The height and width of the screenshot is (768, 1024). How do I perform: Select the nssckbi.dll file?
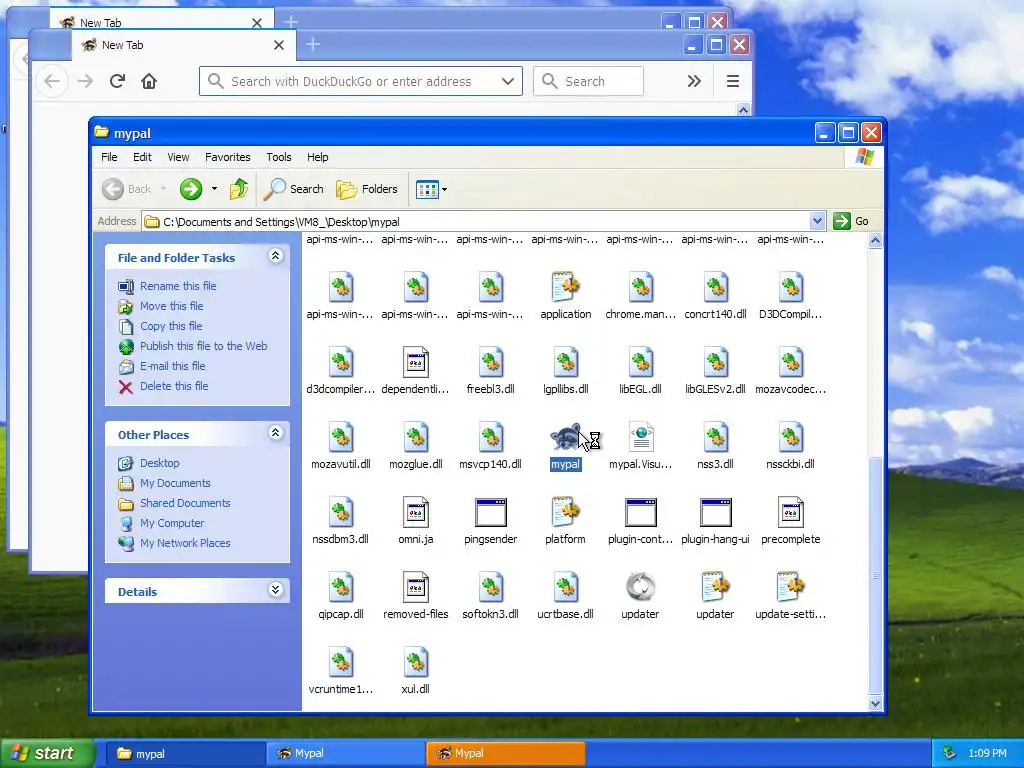coord(790,446)
